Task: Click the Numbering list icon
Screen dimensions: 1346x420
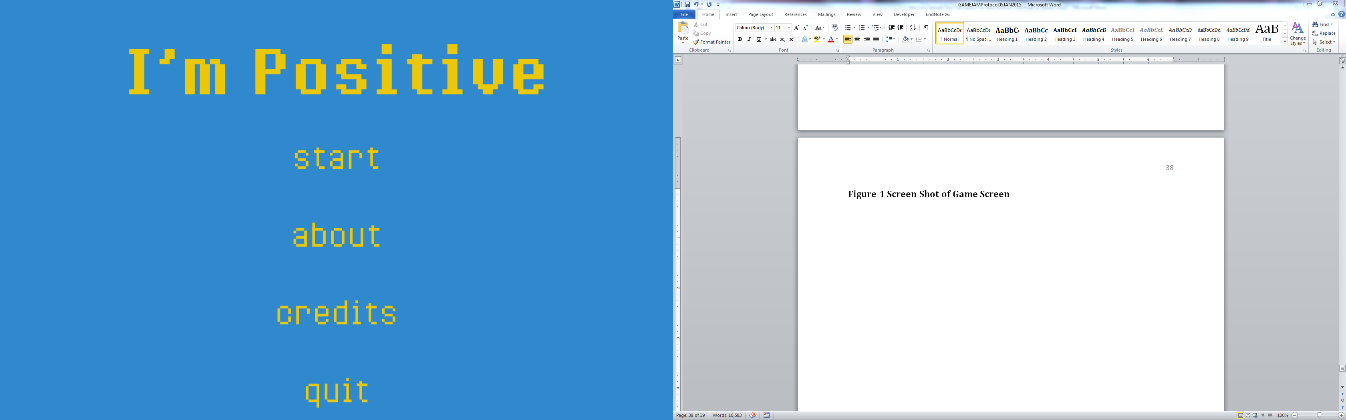Action: (x=862, y=28)
